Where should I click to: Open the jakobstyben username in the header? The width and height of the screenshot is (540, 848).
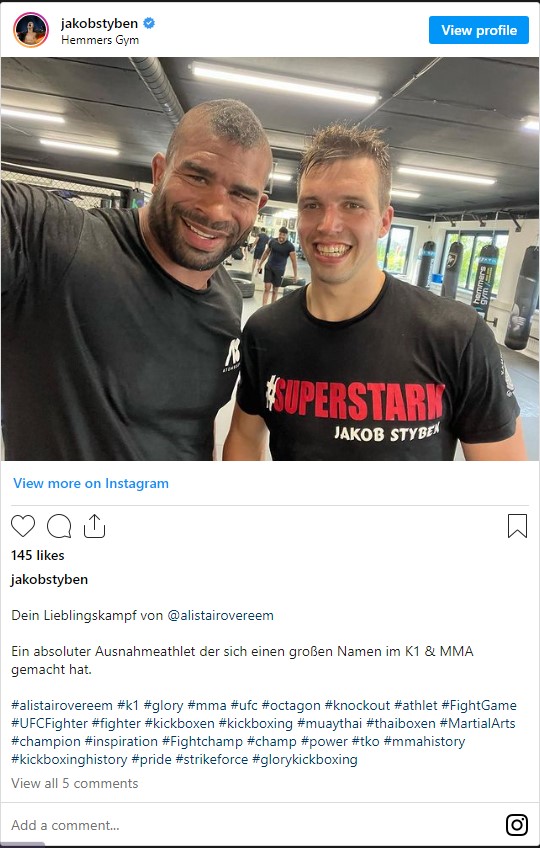click(100, 23)
